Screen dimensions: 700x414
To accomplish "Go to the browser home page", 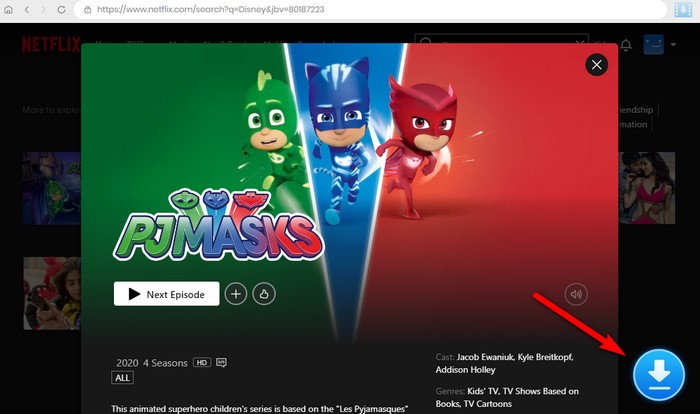I will point(8,9).
